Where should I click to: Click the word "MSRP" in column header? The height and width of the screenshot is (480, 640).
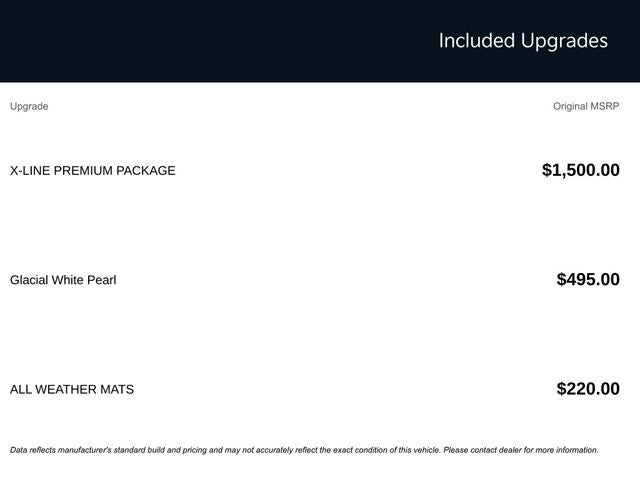[604, 106]
